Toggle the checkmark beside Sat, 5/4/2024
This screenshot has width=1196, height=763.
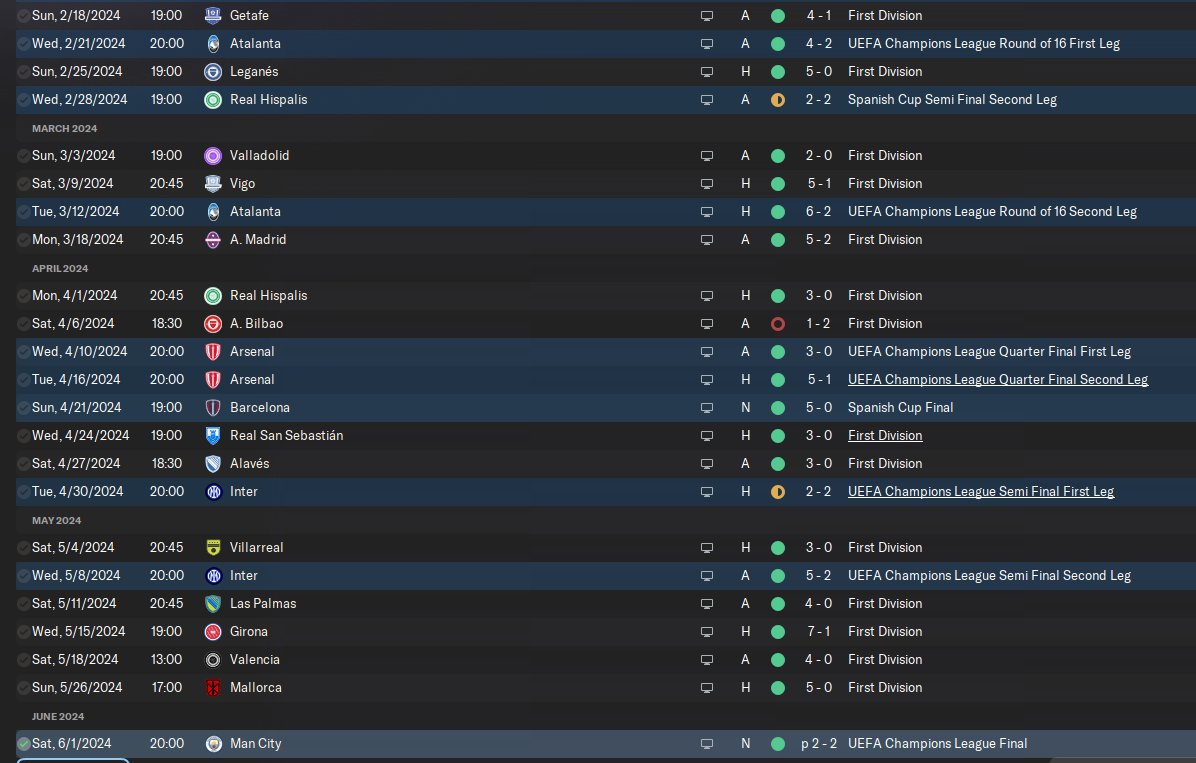[x=24, y=547]
